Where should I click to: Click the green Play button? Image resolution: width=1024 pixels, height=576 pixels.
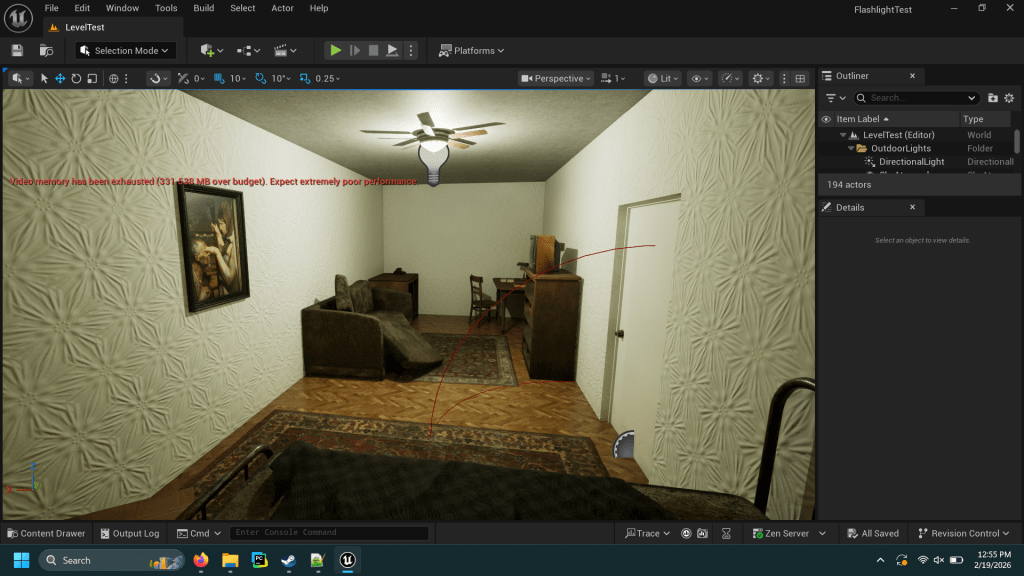coord(336,50)
